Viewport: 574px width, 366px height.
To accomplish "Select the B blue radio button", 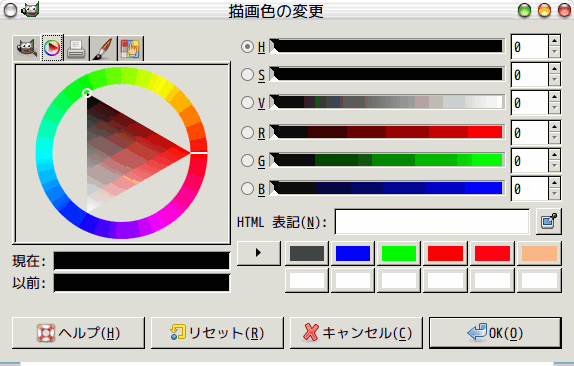I will 247,188.
